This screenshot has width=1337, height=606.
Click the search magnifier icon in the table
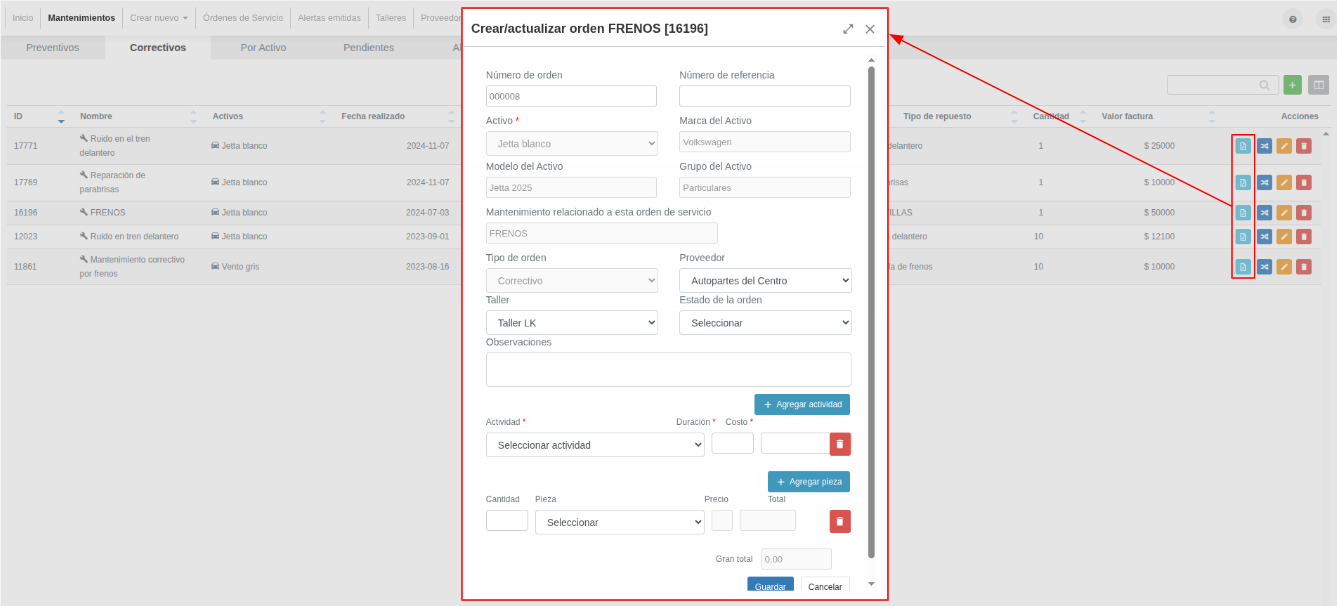coord(1265,85)
